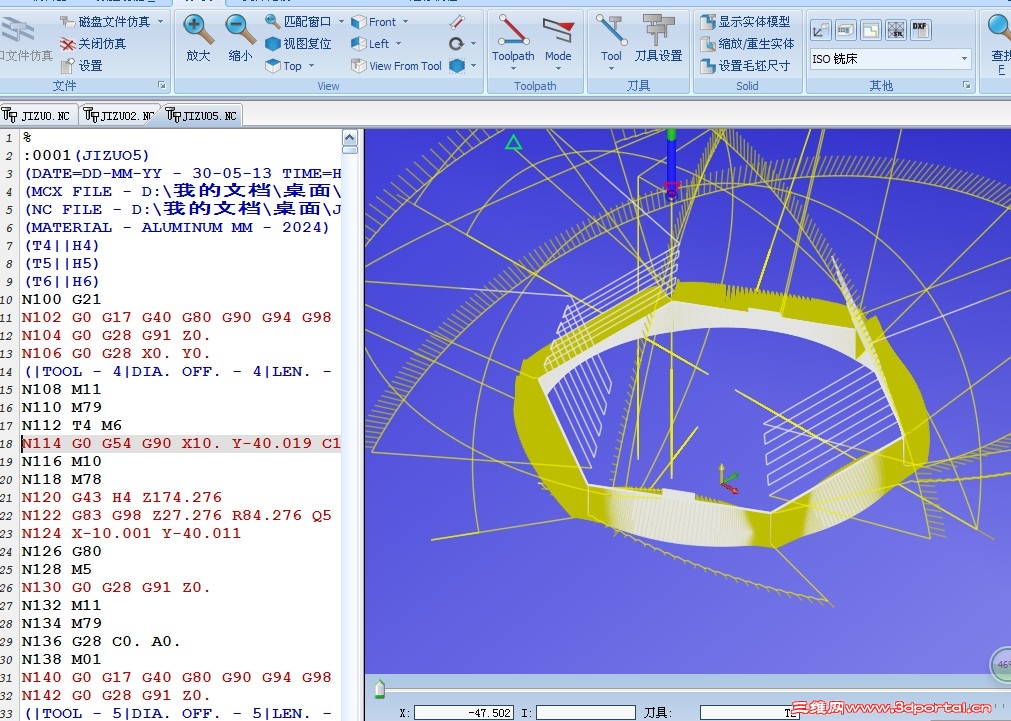Click the N100 G21 line
This screenshot has height=721, width=1011.
(x=61, y=299)
